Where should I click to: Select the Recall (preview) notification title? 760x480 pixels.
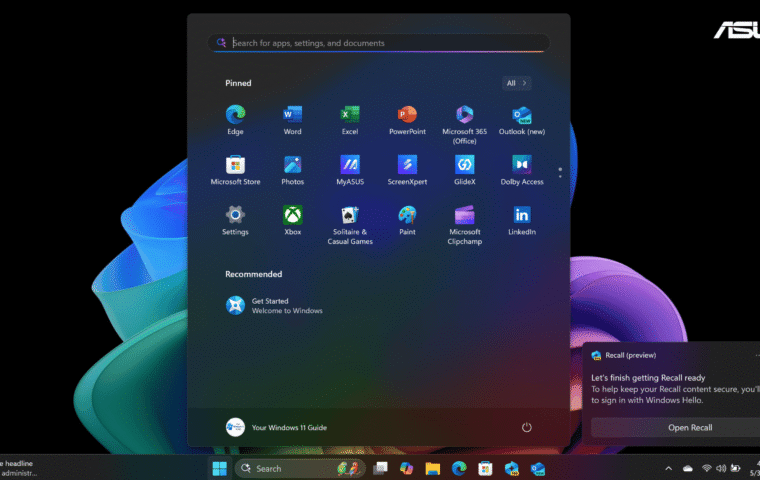631,355
